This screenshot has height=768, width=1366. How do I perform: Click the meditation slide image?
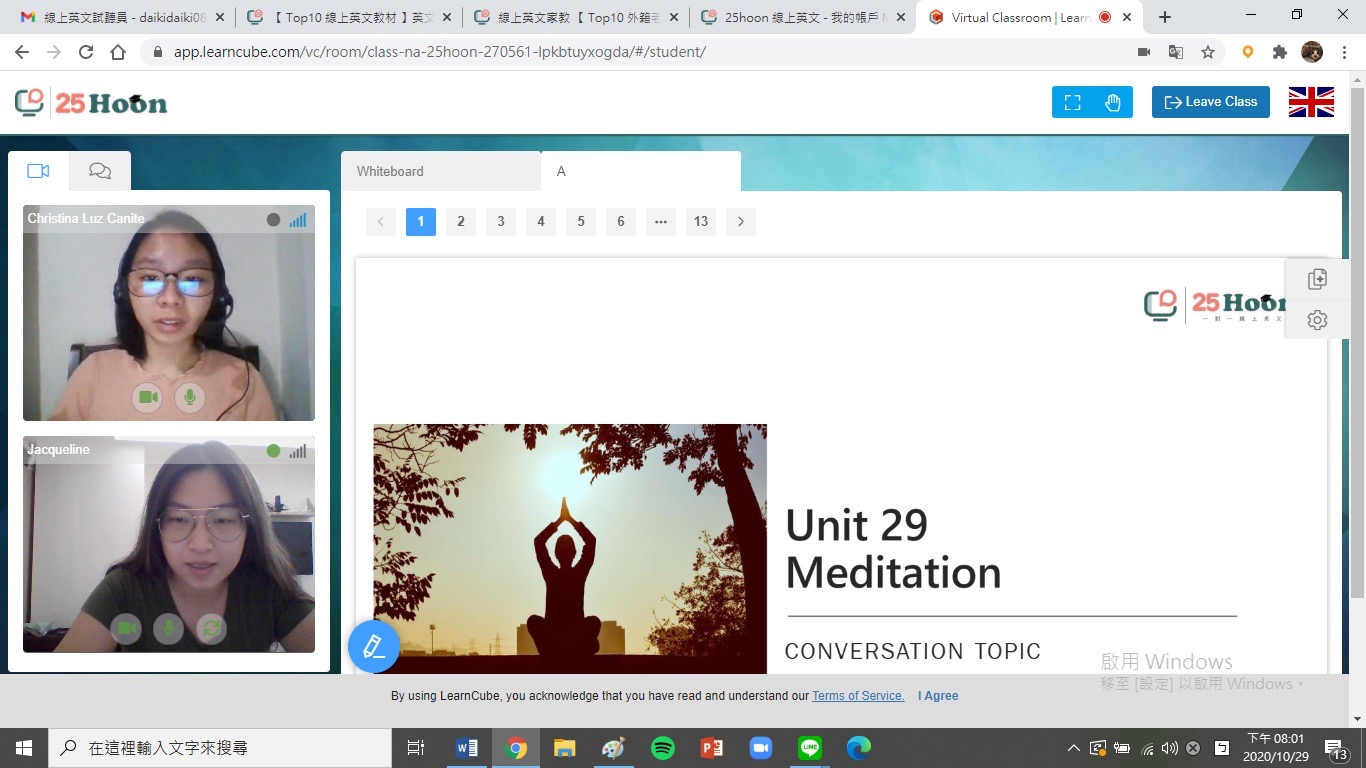point(570,549)
